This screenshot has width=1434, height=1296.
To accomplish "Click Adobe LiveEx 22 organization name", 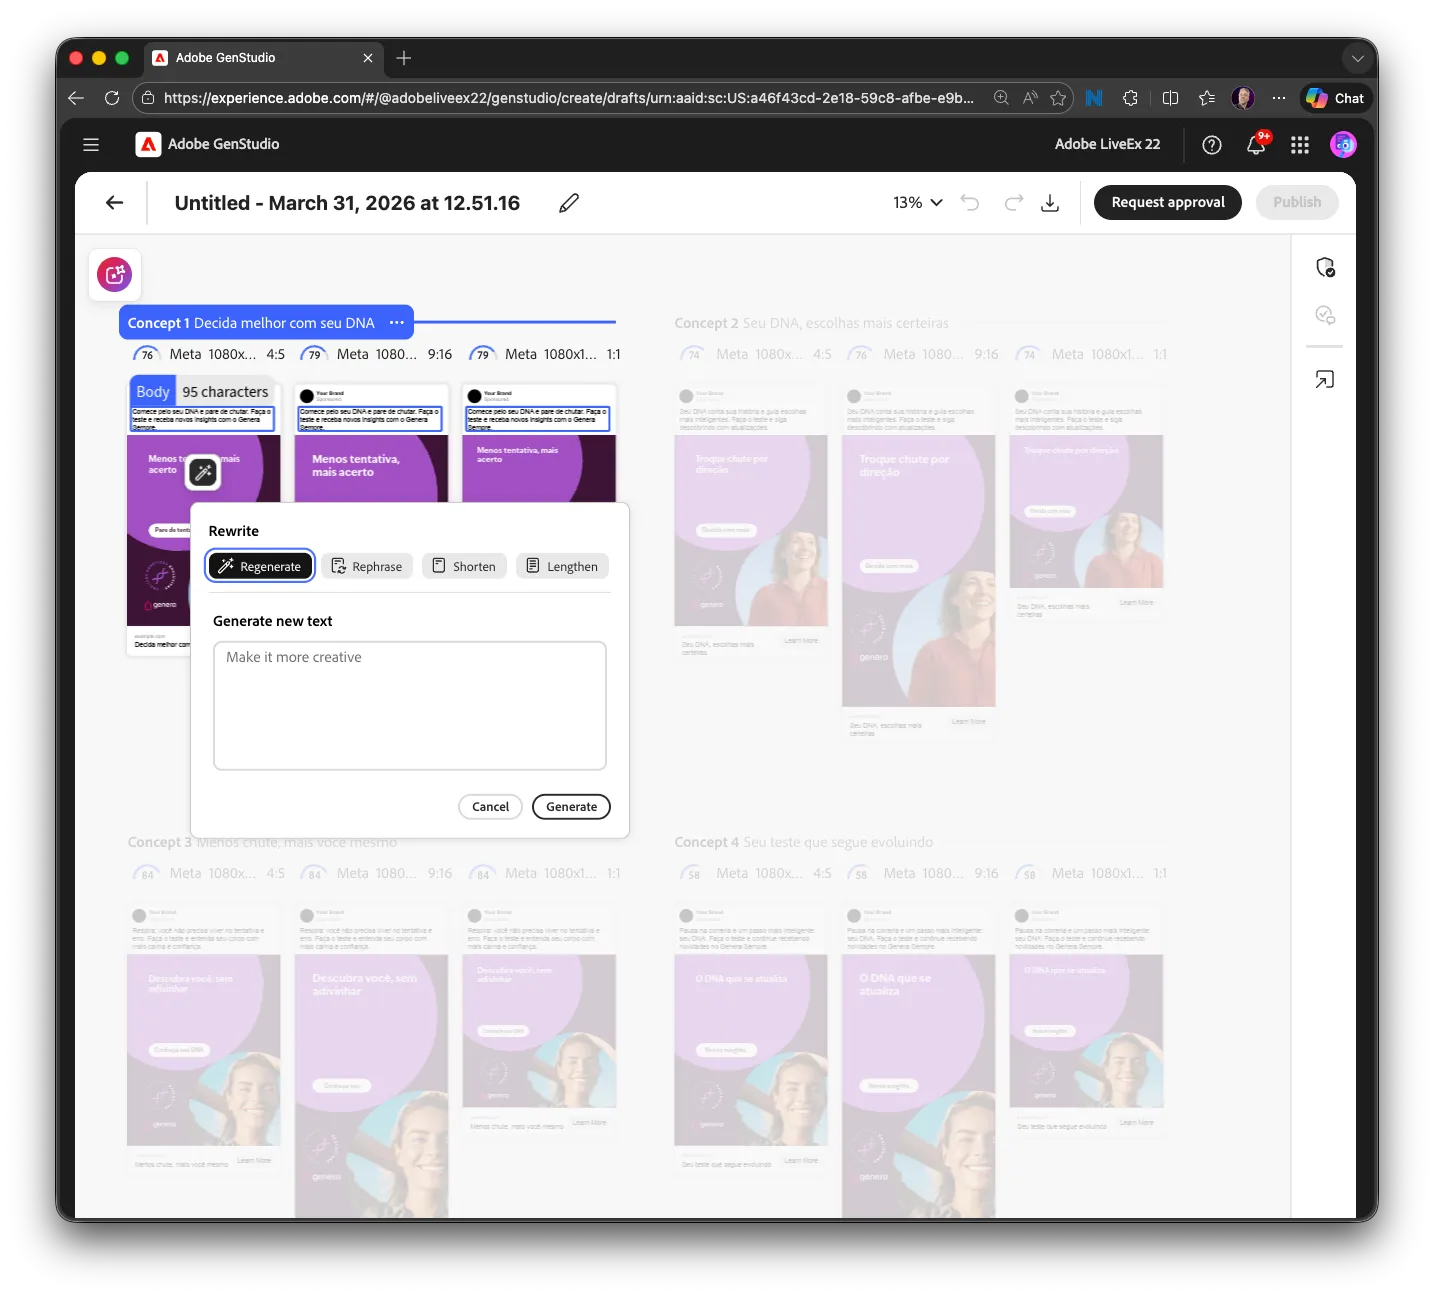I will [1107, 144].
